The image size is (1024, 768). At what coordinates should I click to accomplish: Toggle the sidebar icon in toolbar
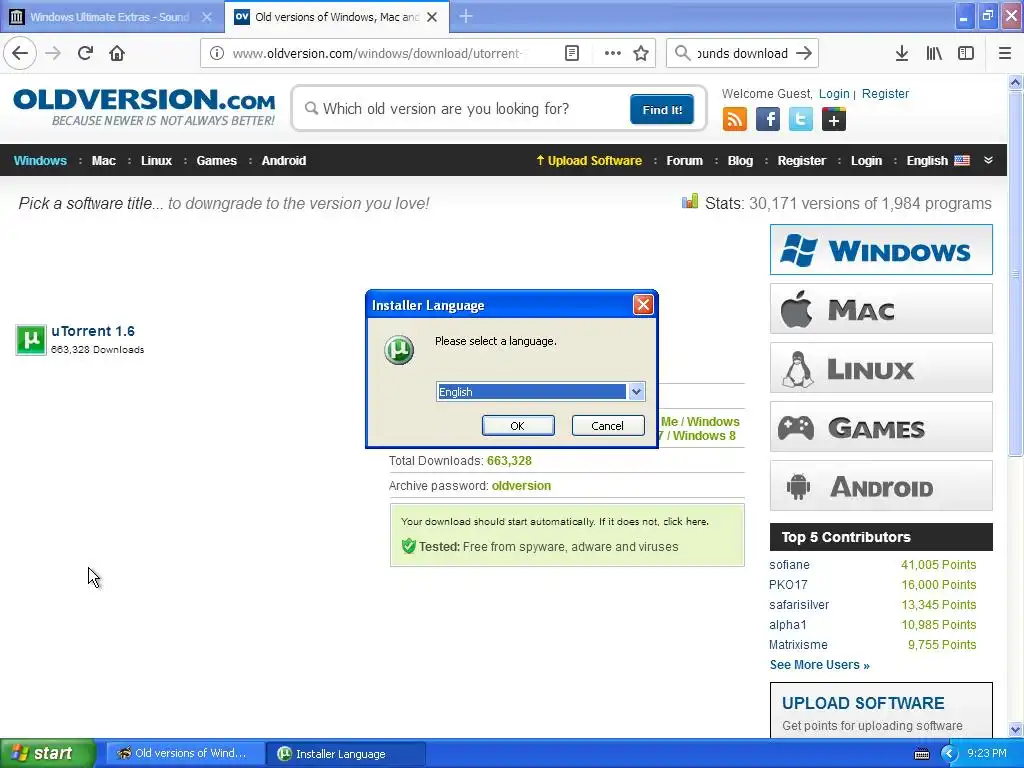966,53
